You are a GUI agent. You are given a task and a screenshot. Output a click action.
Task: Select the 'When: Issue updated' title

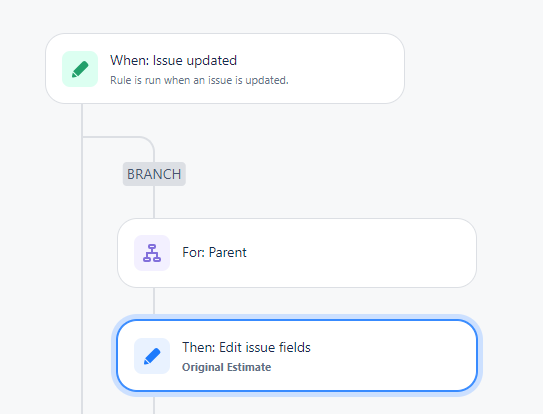pos(173,60)
